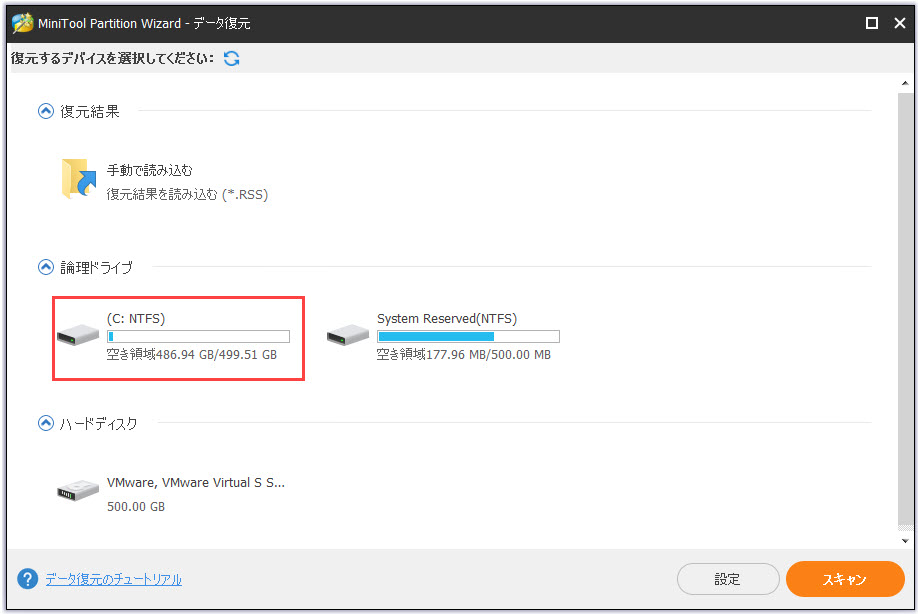Collapse the 復元結果 section
Screen dimensions: 918x614
[x=46, y=111]
